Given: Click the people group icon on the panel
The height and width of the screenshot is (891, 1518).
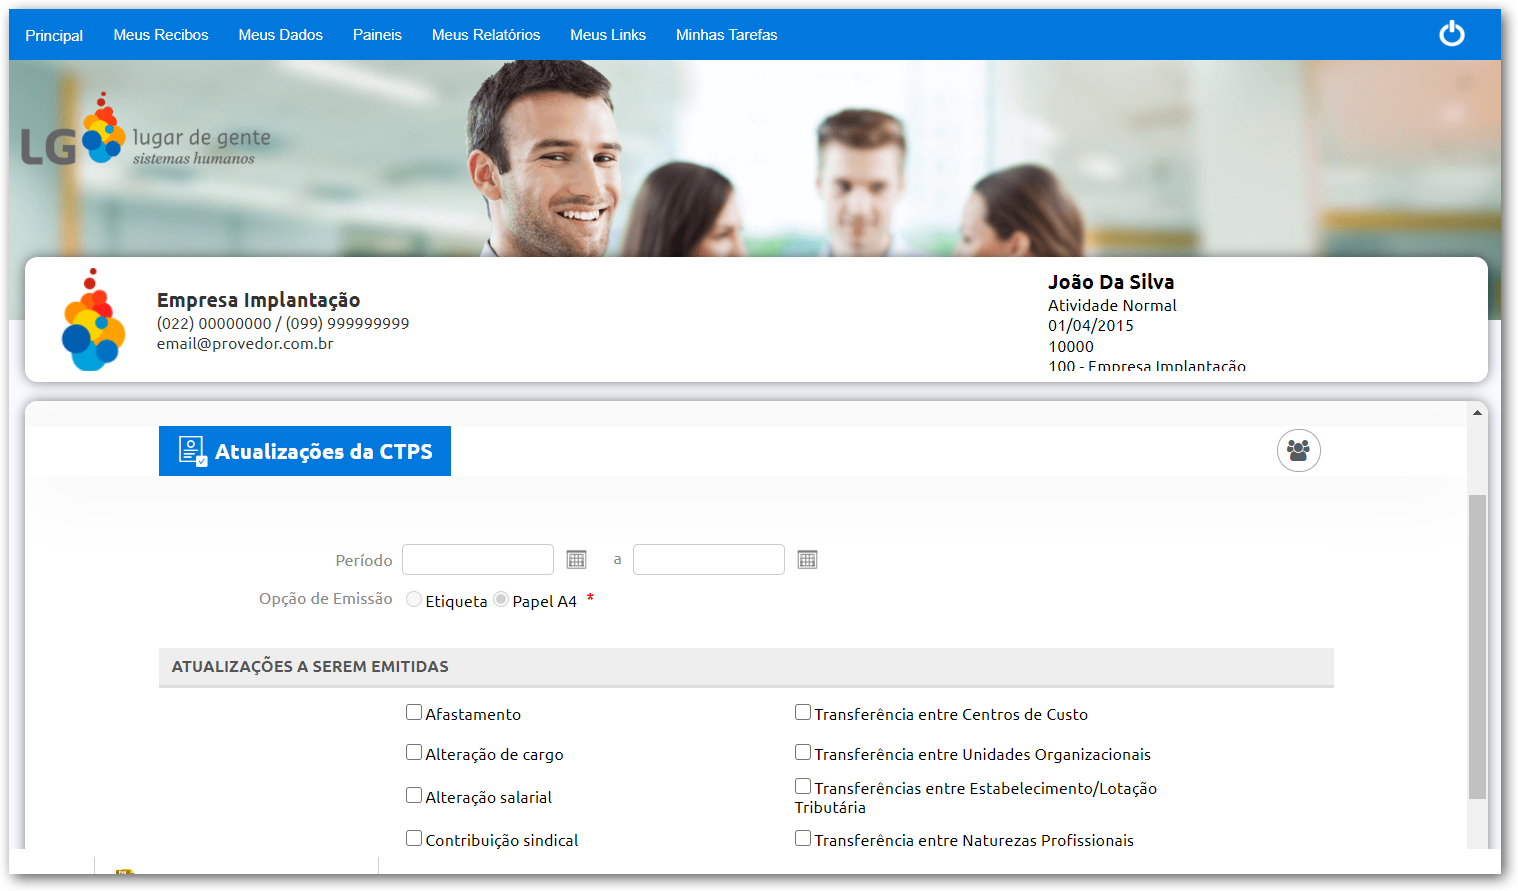Looking at the screenshot, I should [1298, 450].
